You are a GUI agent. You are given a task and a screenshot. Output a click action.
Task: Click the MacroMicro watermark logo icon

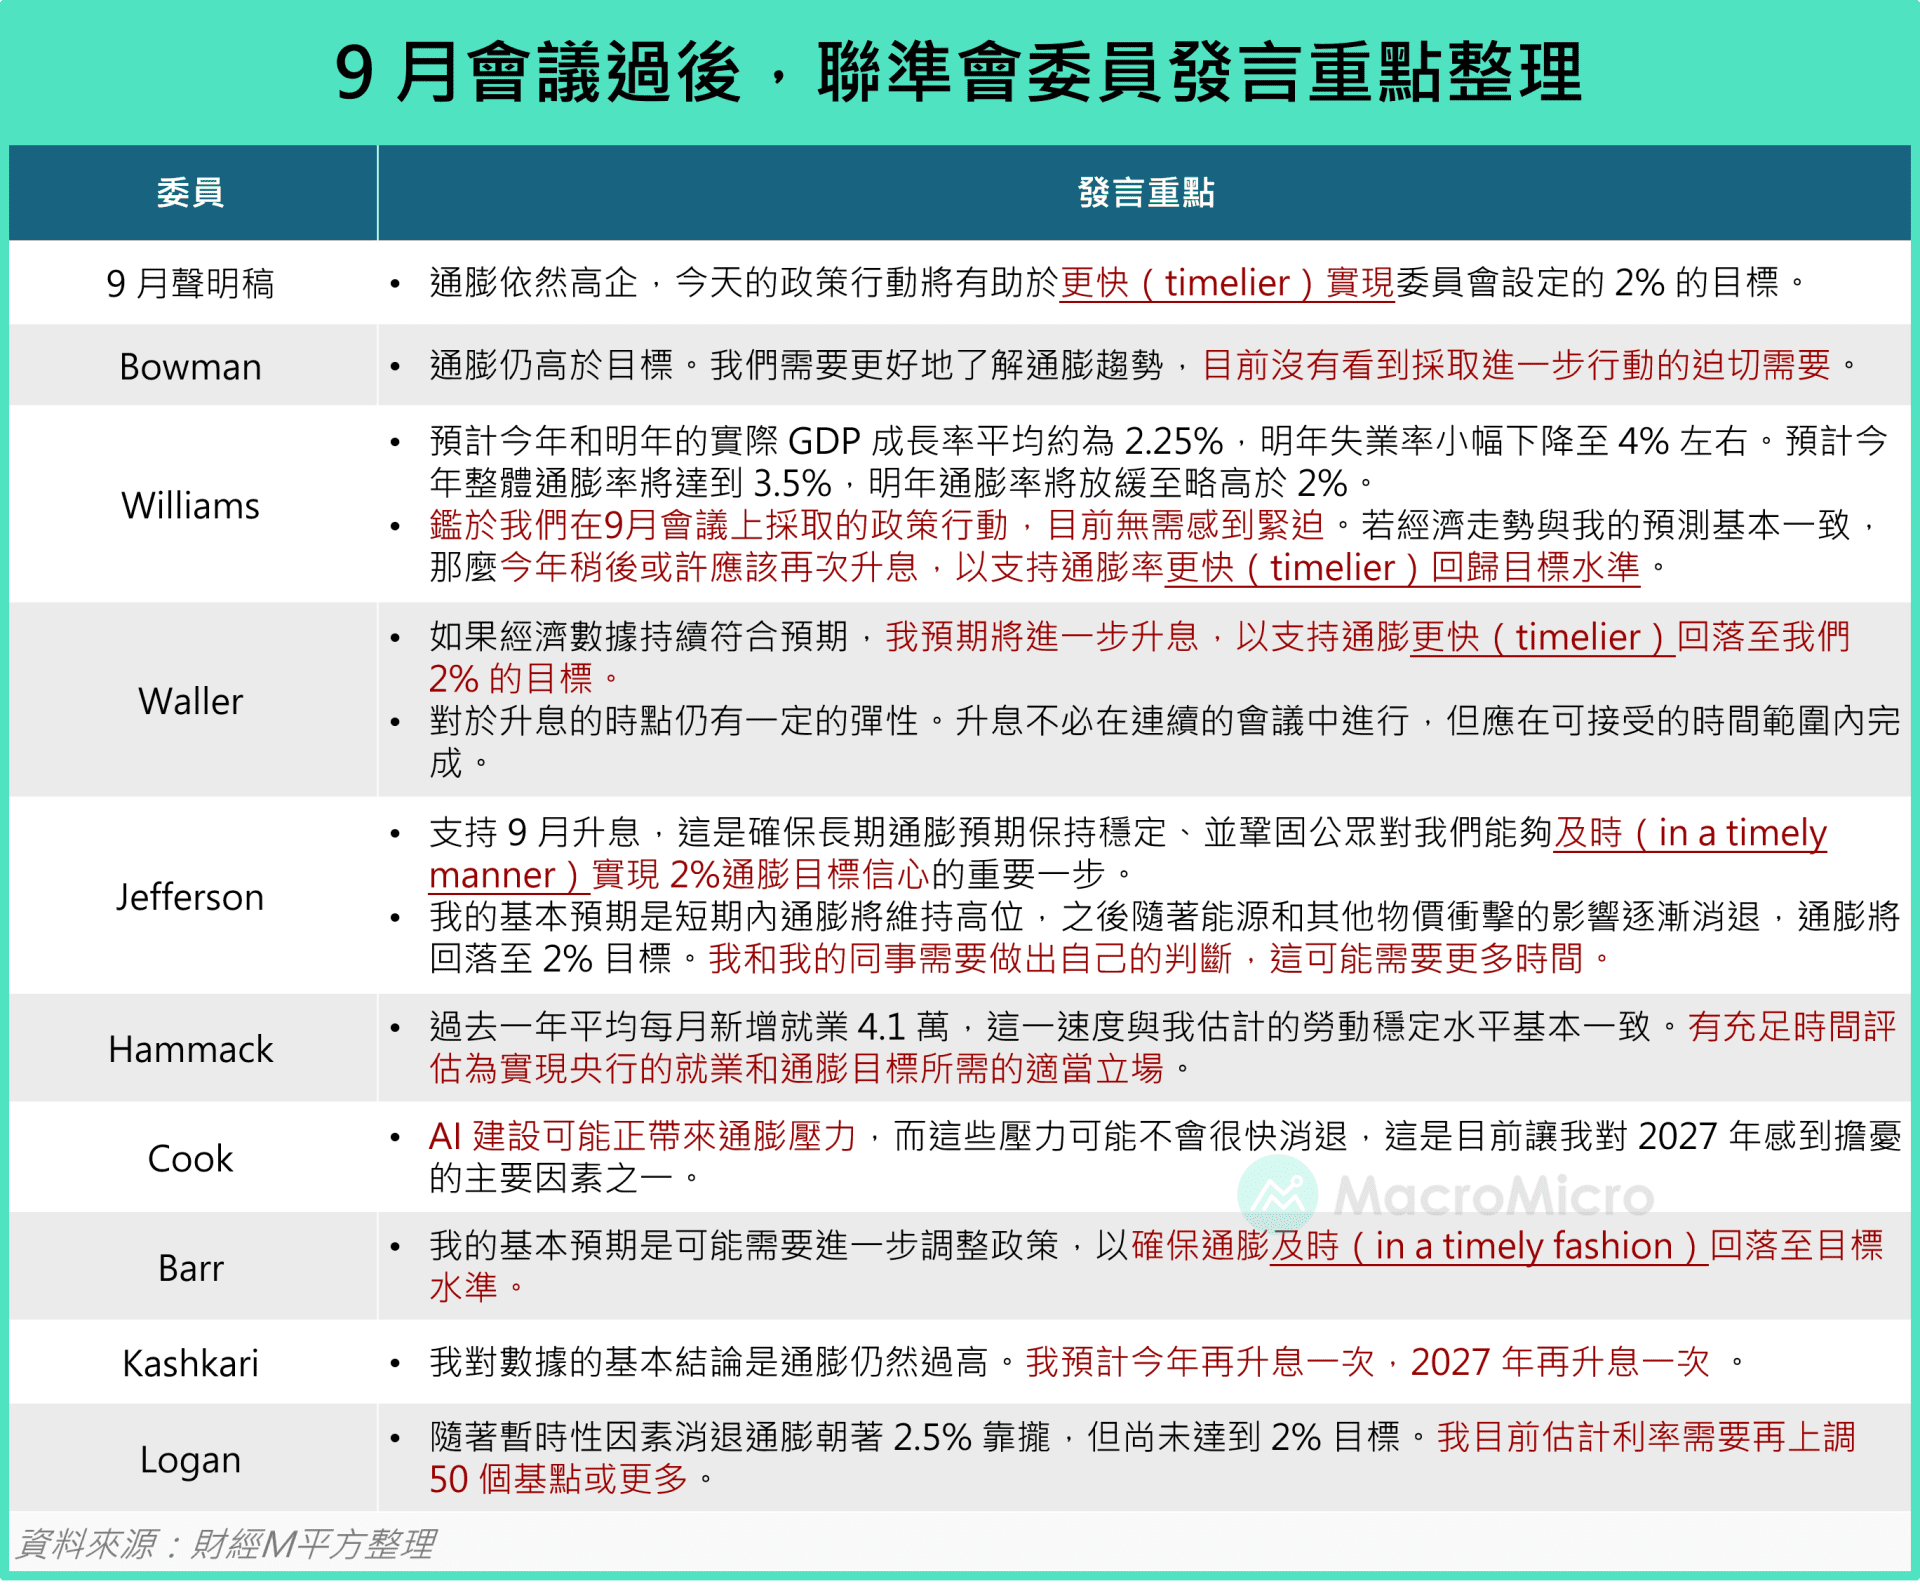[1277, 1194]
